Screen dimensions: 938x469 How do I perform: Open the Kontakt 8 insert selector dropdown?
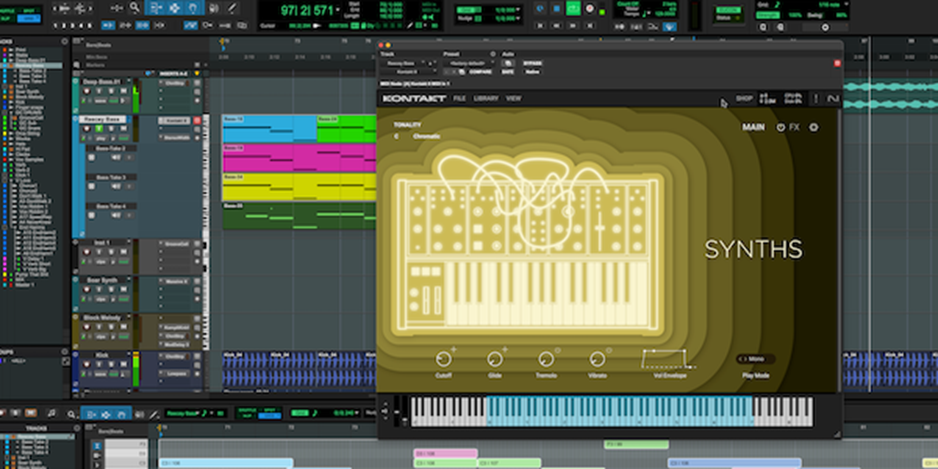click(409, 72)
